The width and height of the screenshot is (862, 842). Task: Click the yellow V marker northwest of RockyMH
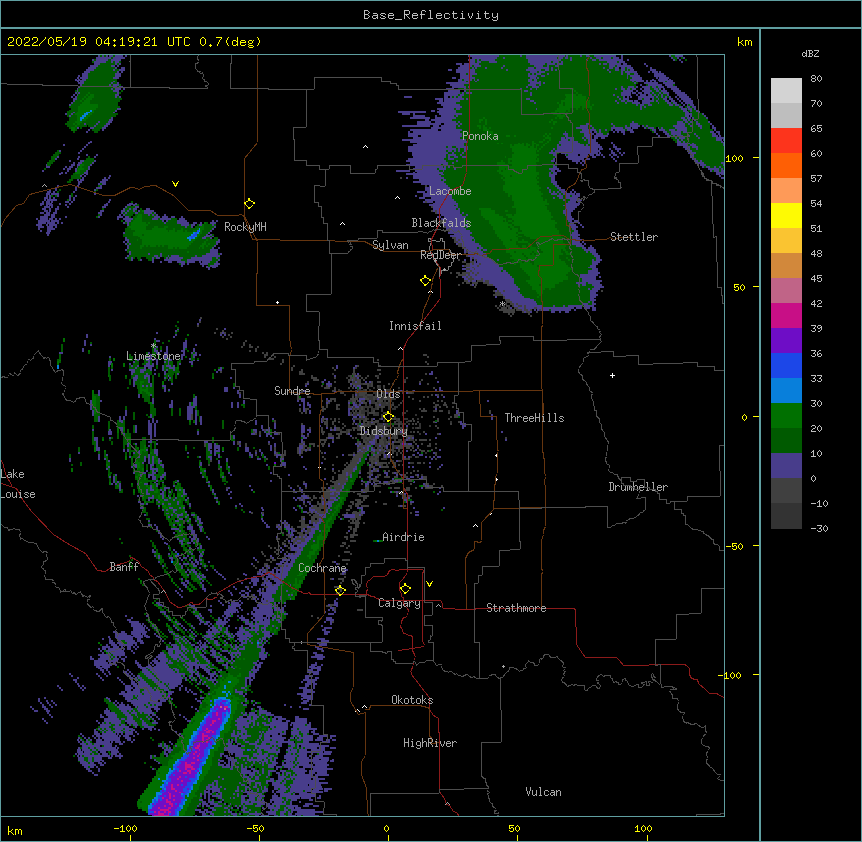click(x=175, y=184)
